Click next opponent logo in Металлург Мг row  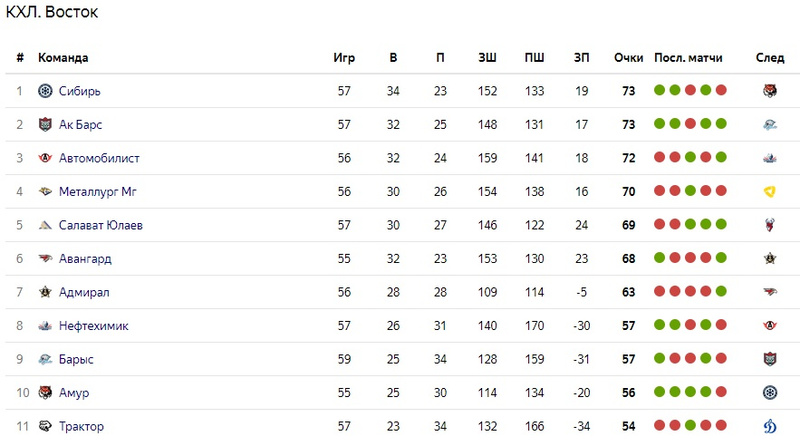coord(770,192)
